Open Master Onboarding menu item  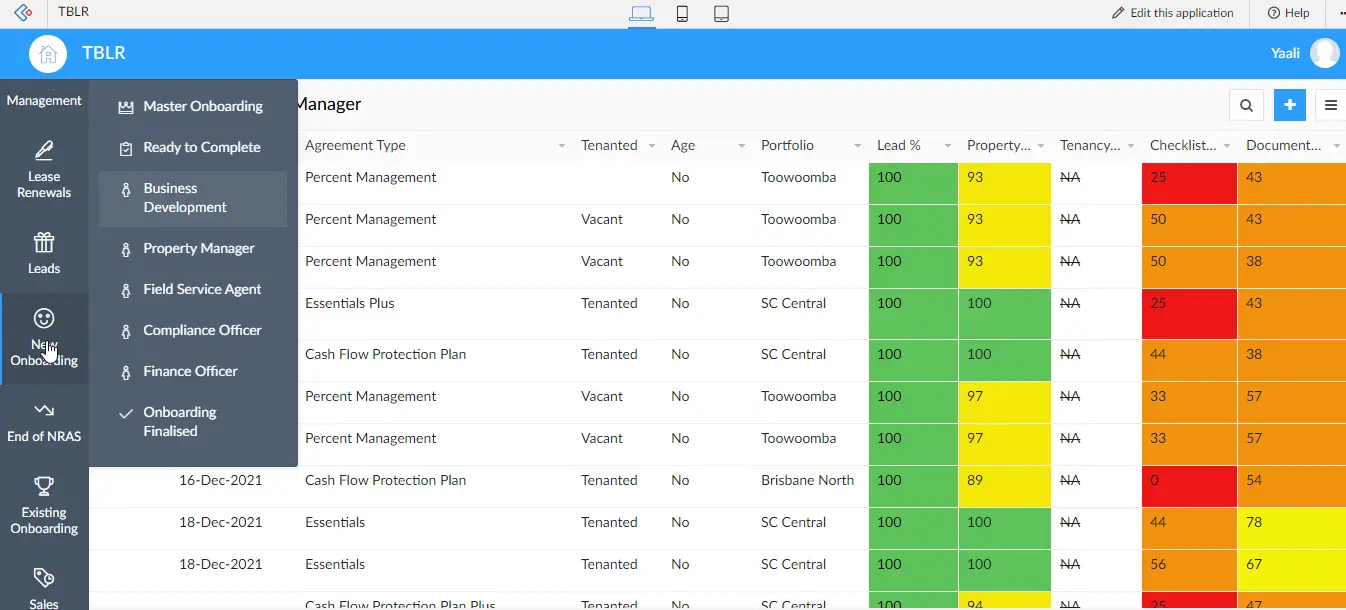point(202,105)
